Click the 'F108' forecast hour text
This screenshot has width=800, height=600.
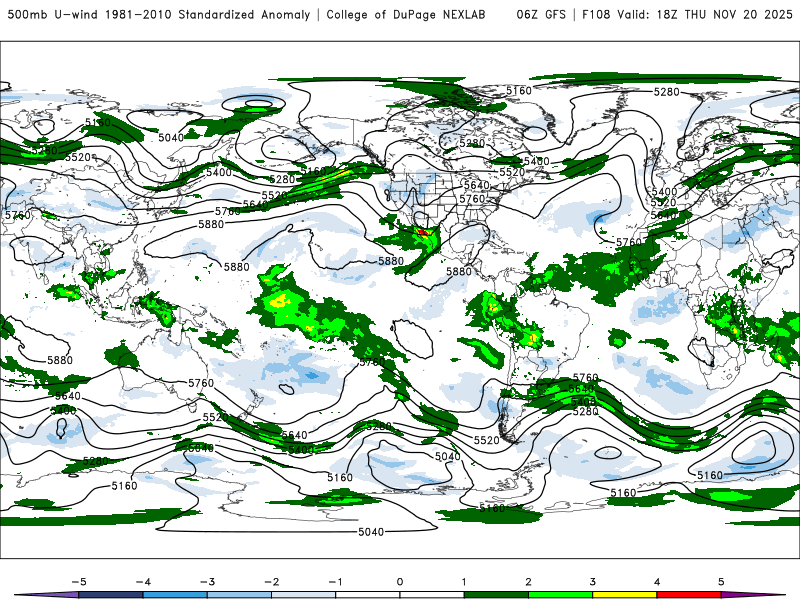(x=596, y=15)
